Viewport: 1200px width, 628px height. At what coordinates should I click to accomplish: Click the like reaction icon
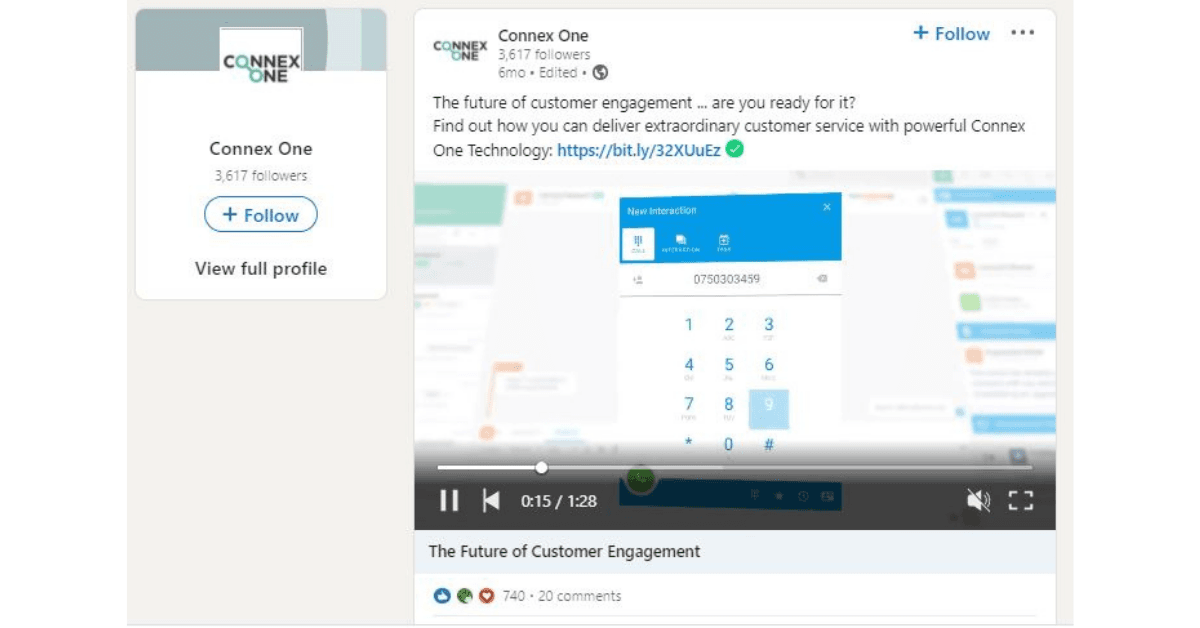(x=442, y=596)
